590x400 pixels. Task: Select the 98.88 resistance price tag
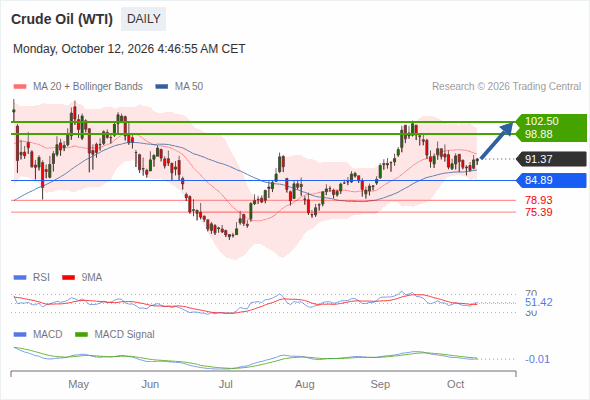[x=550, y=134]
